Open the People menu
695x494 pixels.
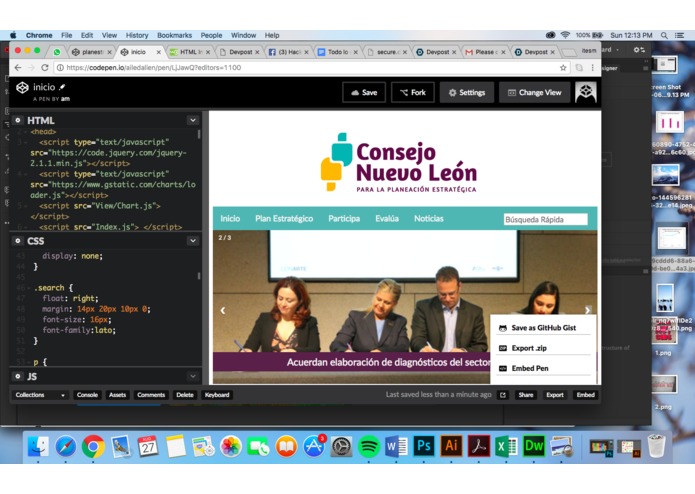(211, 35)
